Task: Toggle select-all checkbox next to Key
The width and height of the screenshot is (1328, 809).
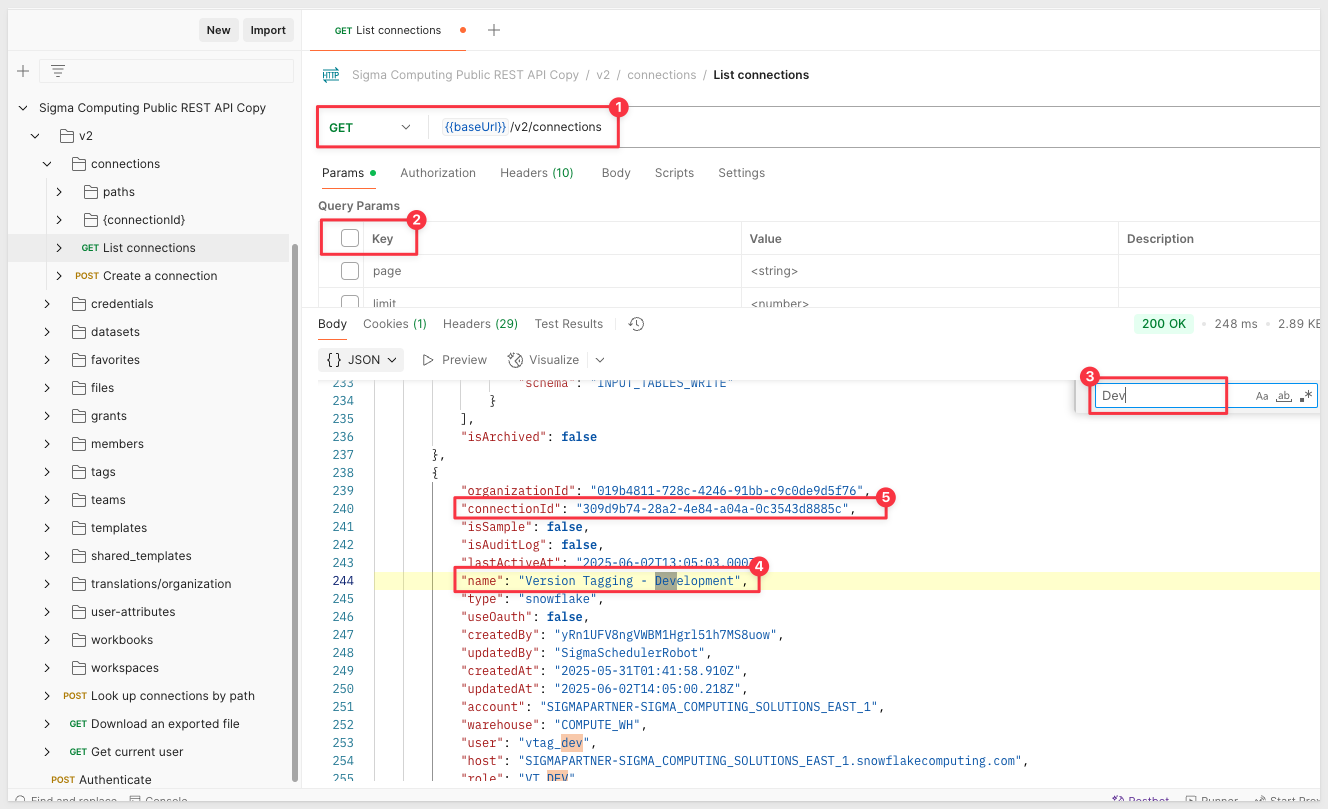Action: 350,238
